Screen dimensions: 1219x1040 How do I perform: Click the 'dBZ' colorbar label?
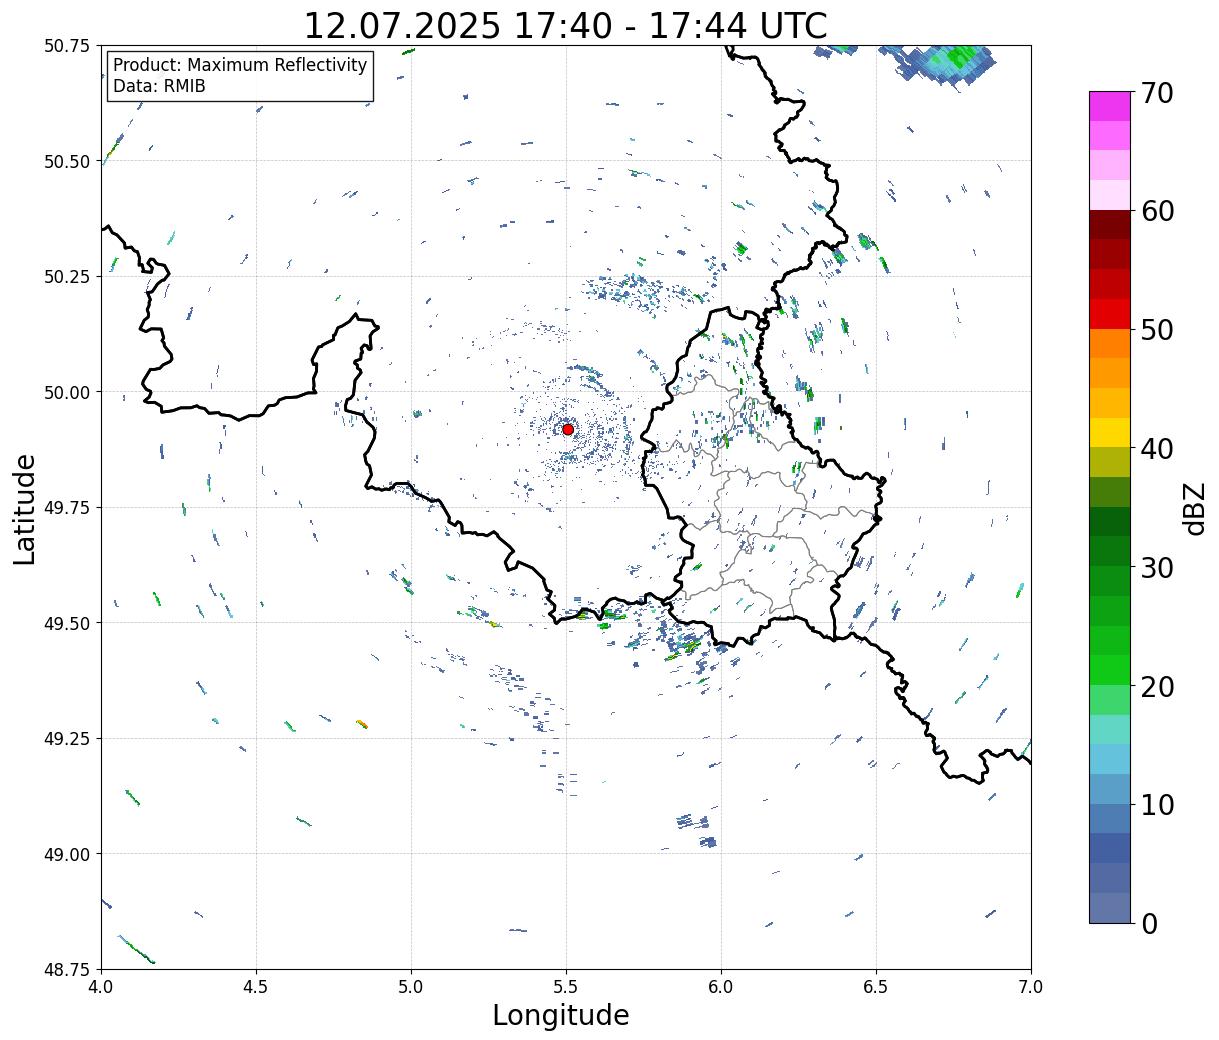[1194, 508]
